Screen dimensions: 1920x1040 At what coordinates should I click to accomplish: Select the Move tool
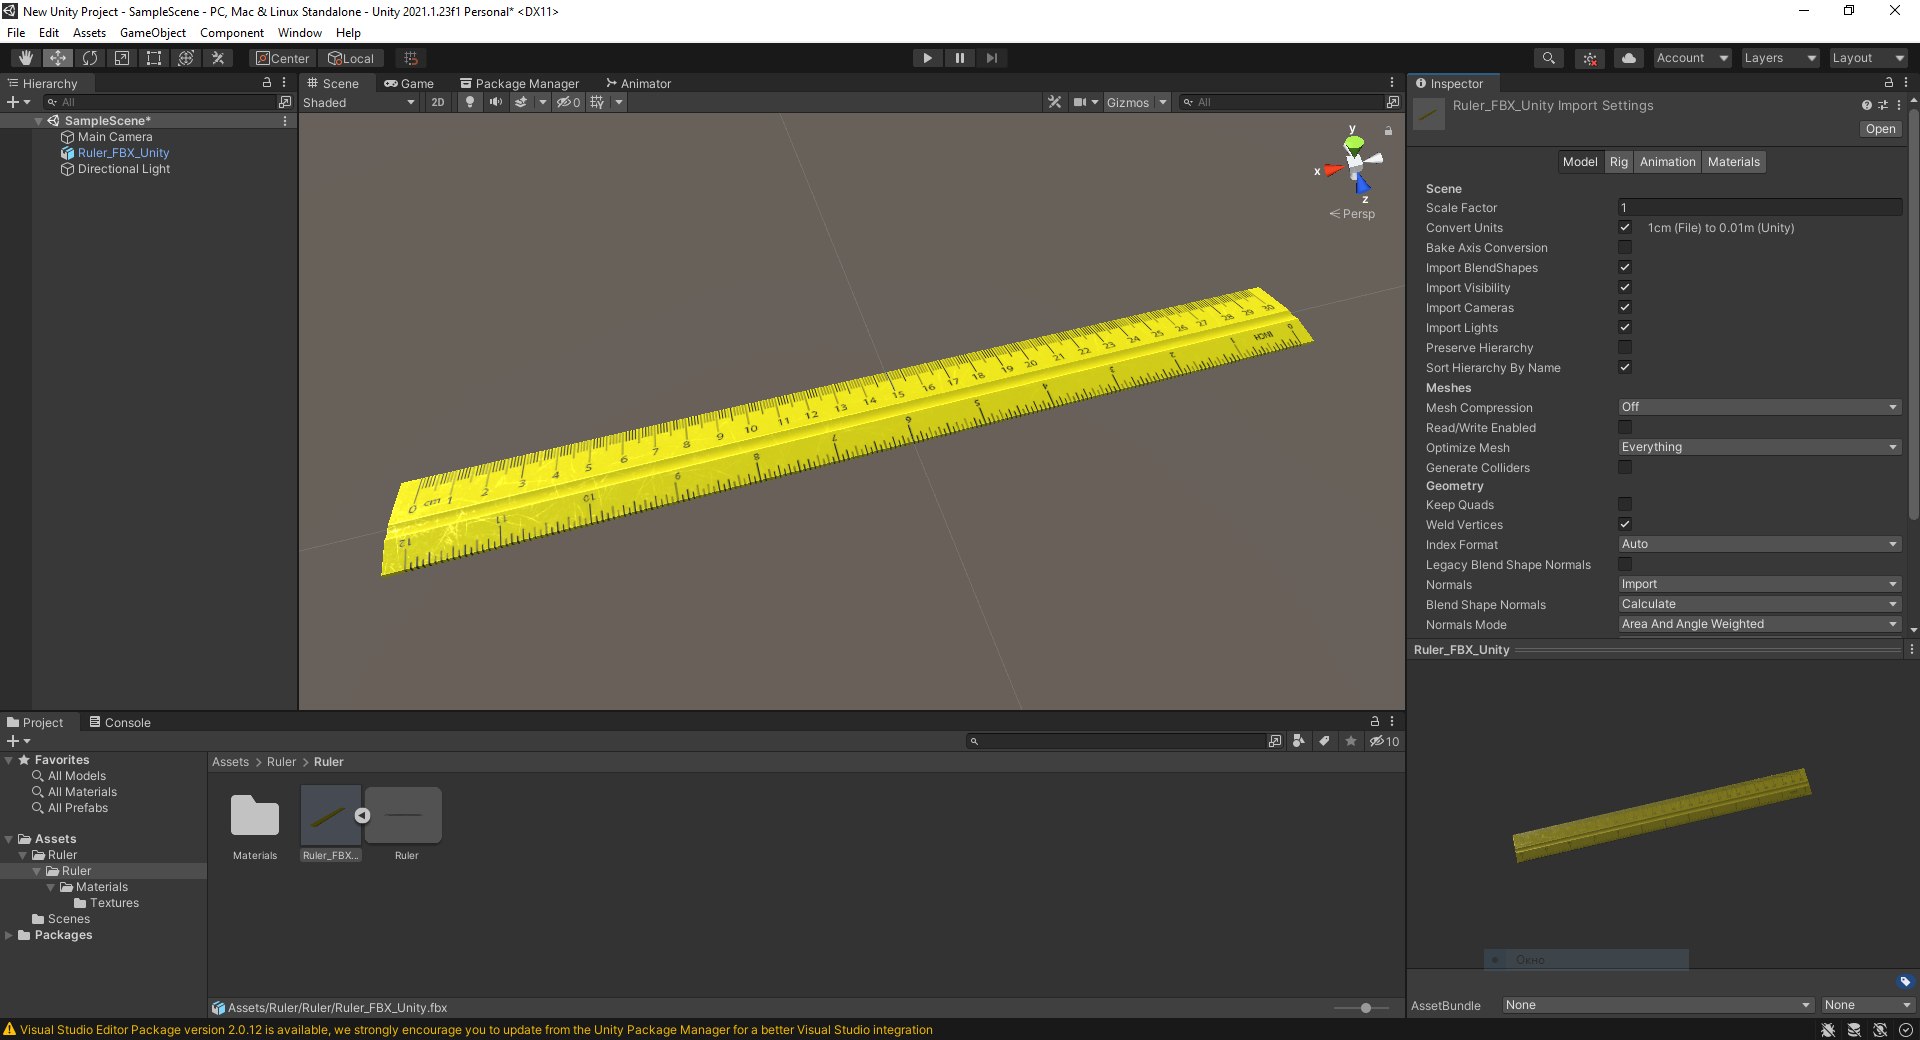(58, 58)
